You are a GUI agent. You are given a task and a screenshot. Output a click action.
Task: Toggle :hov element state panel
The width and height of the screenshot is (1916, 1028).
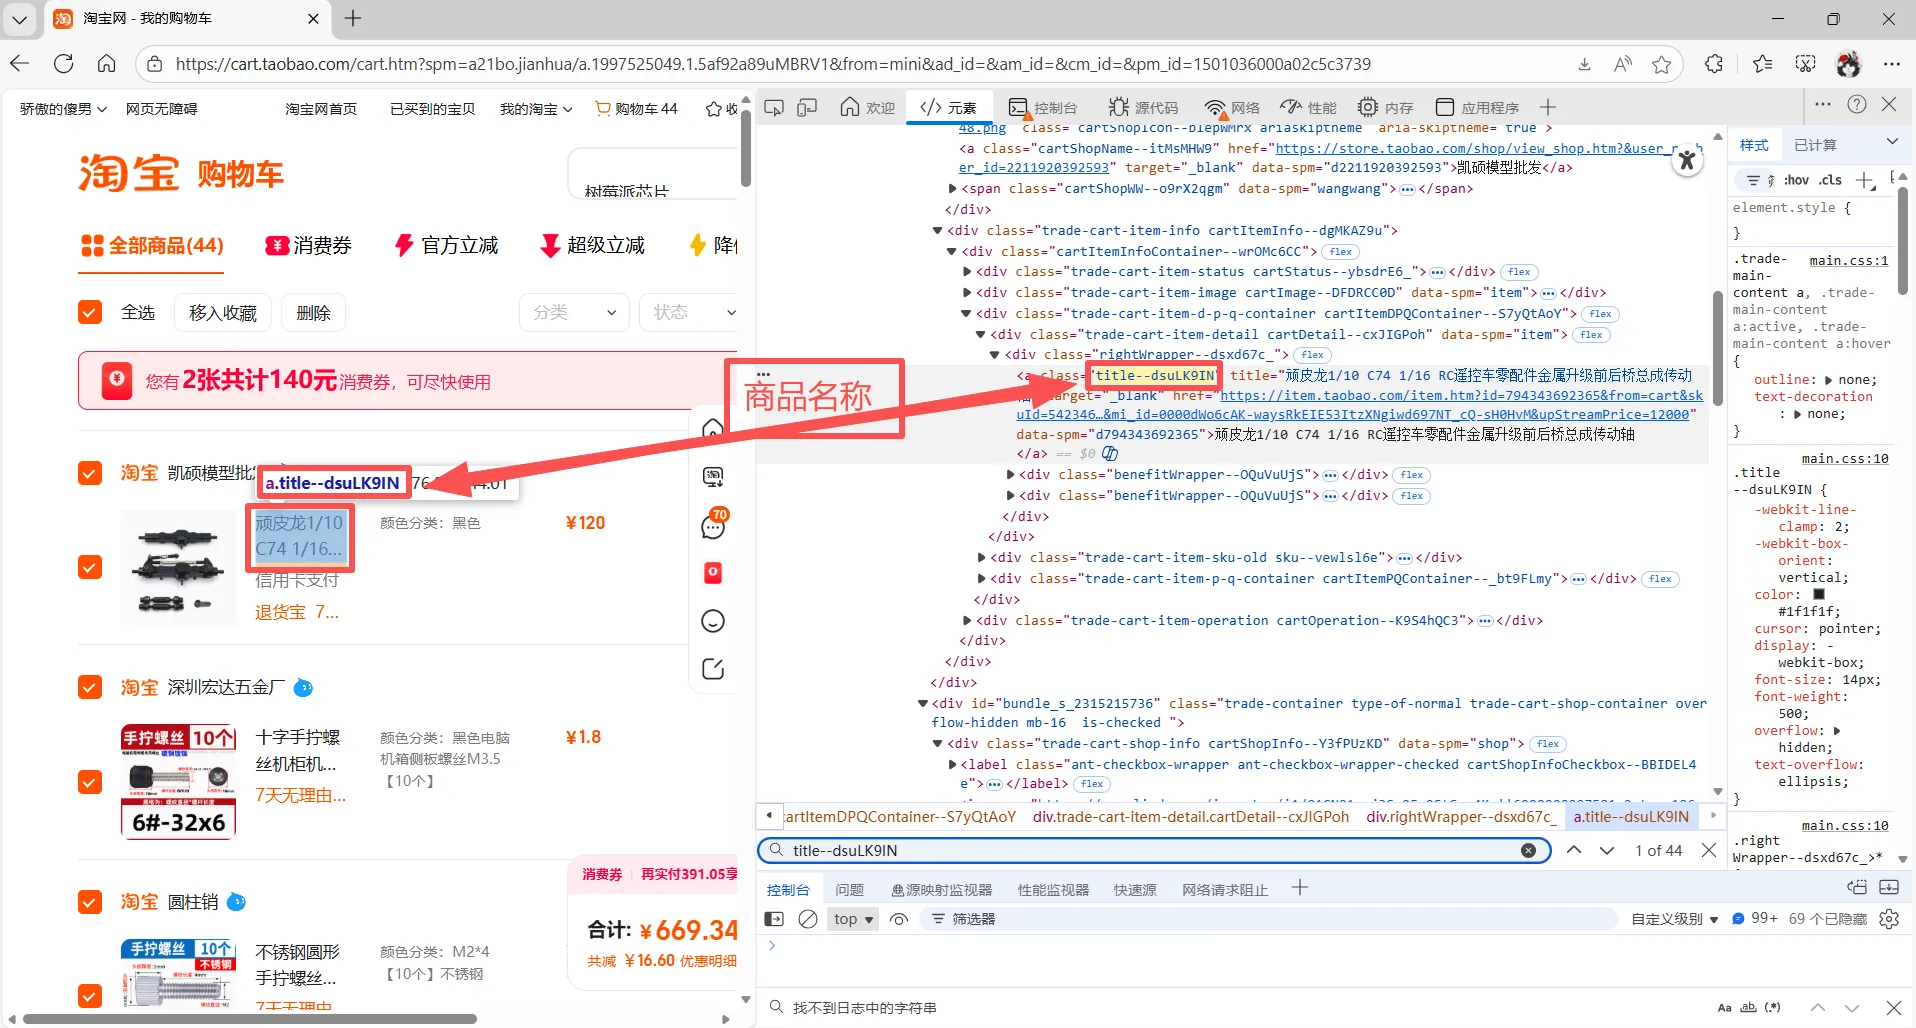click(x=1796, y=180)
